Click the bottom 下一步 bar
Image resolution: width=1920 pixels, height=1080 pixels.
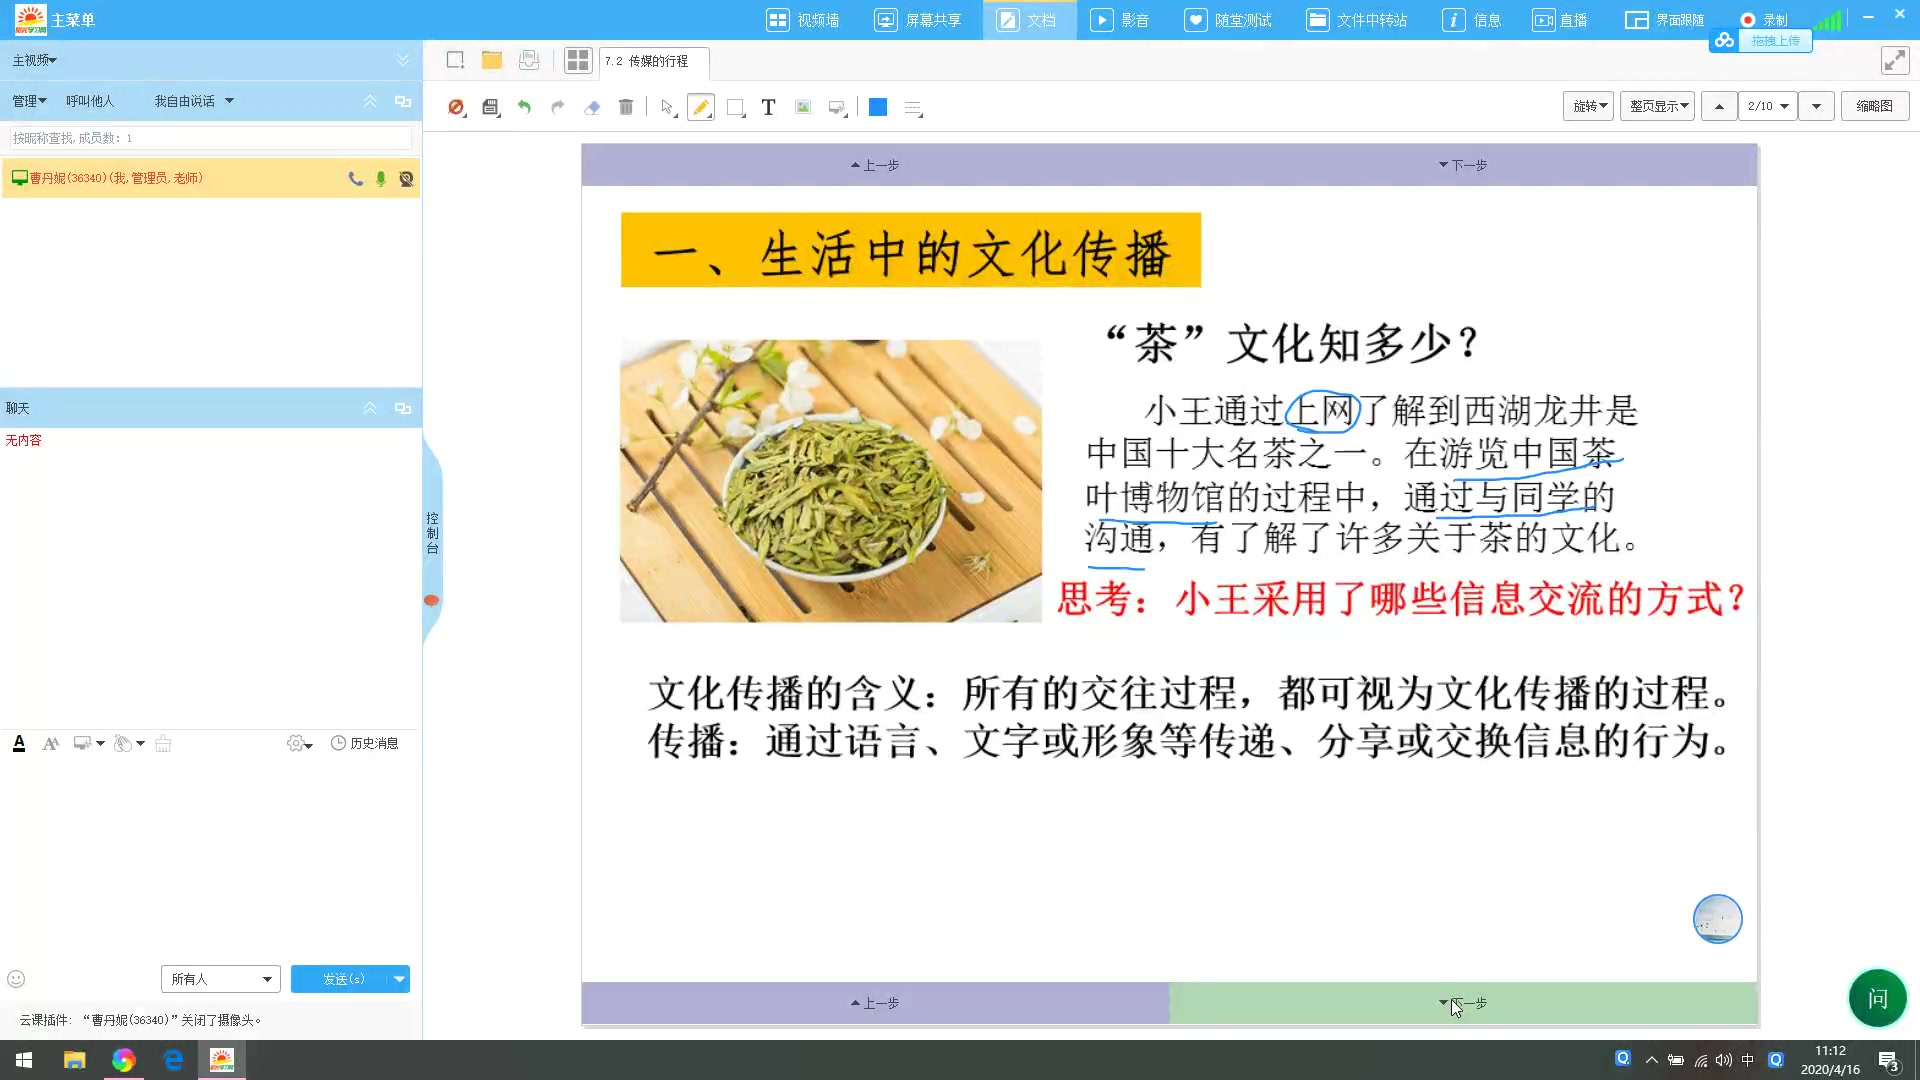[1463, 1003]
